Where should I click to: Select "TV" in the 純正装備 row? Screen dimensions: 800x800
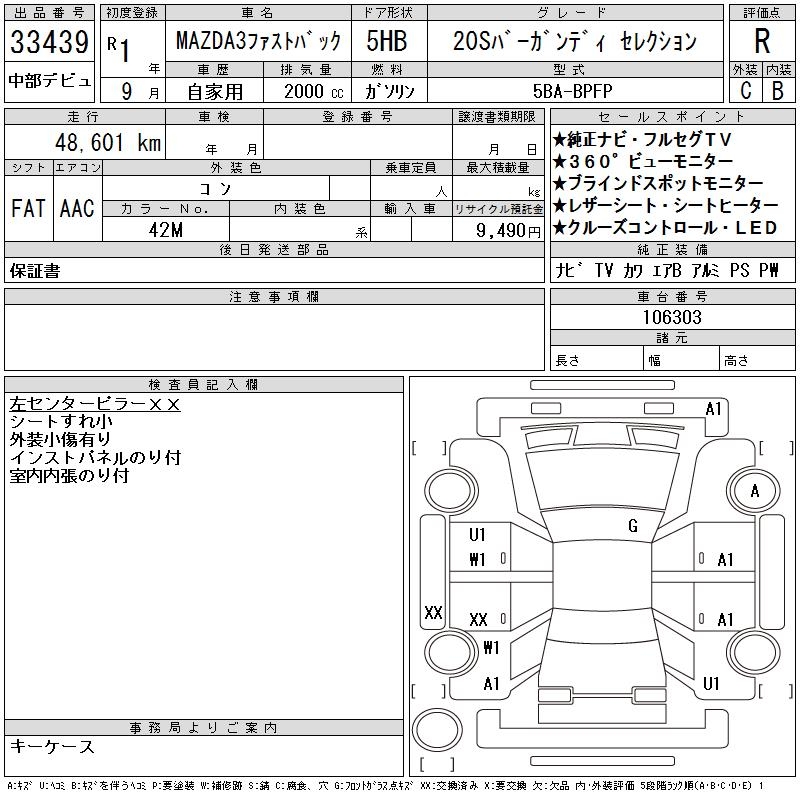[604, 270]
